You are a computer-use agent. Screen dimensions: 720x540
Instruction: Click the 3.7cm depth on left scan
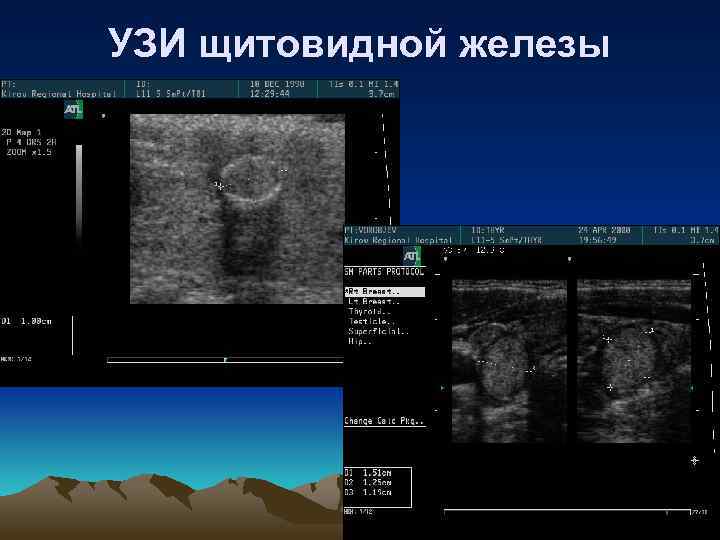[382, 94]
